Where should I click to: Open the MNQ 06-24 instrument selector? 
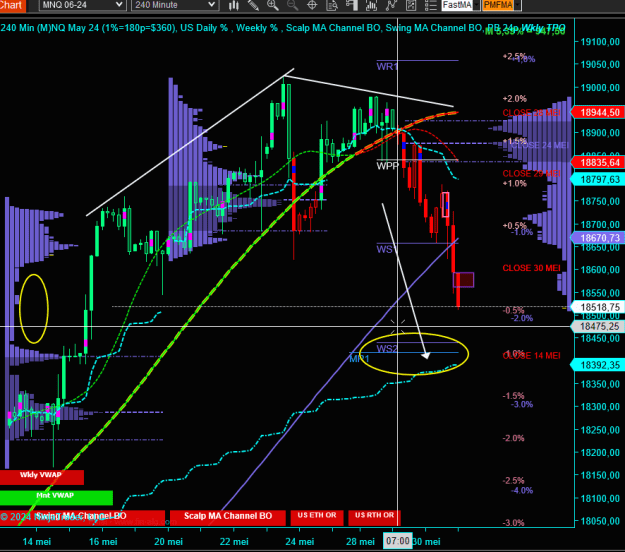(83, 5)
